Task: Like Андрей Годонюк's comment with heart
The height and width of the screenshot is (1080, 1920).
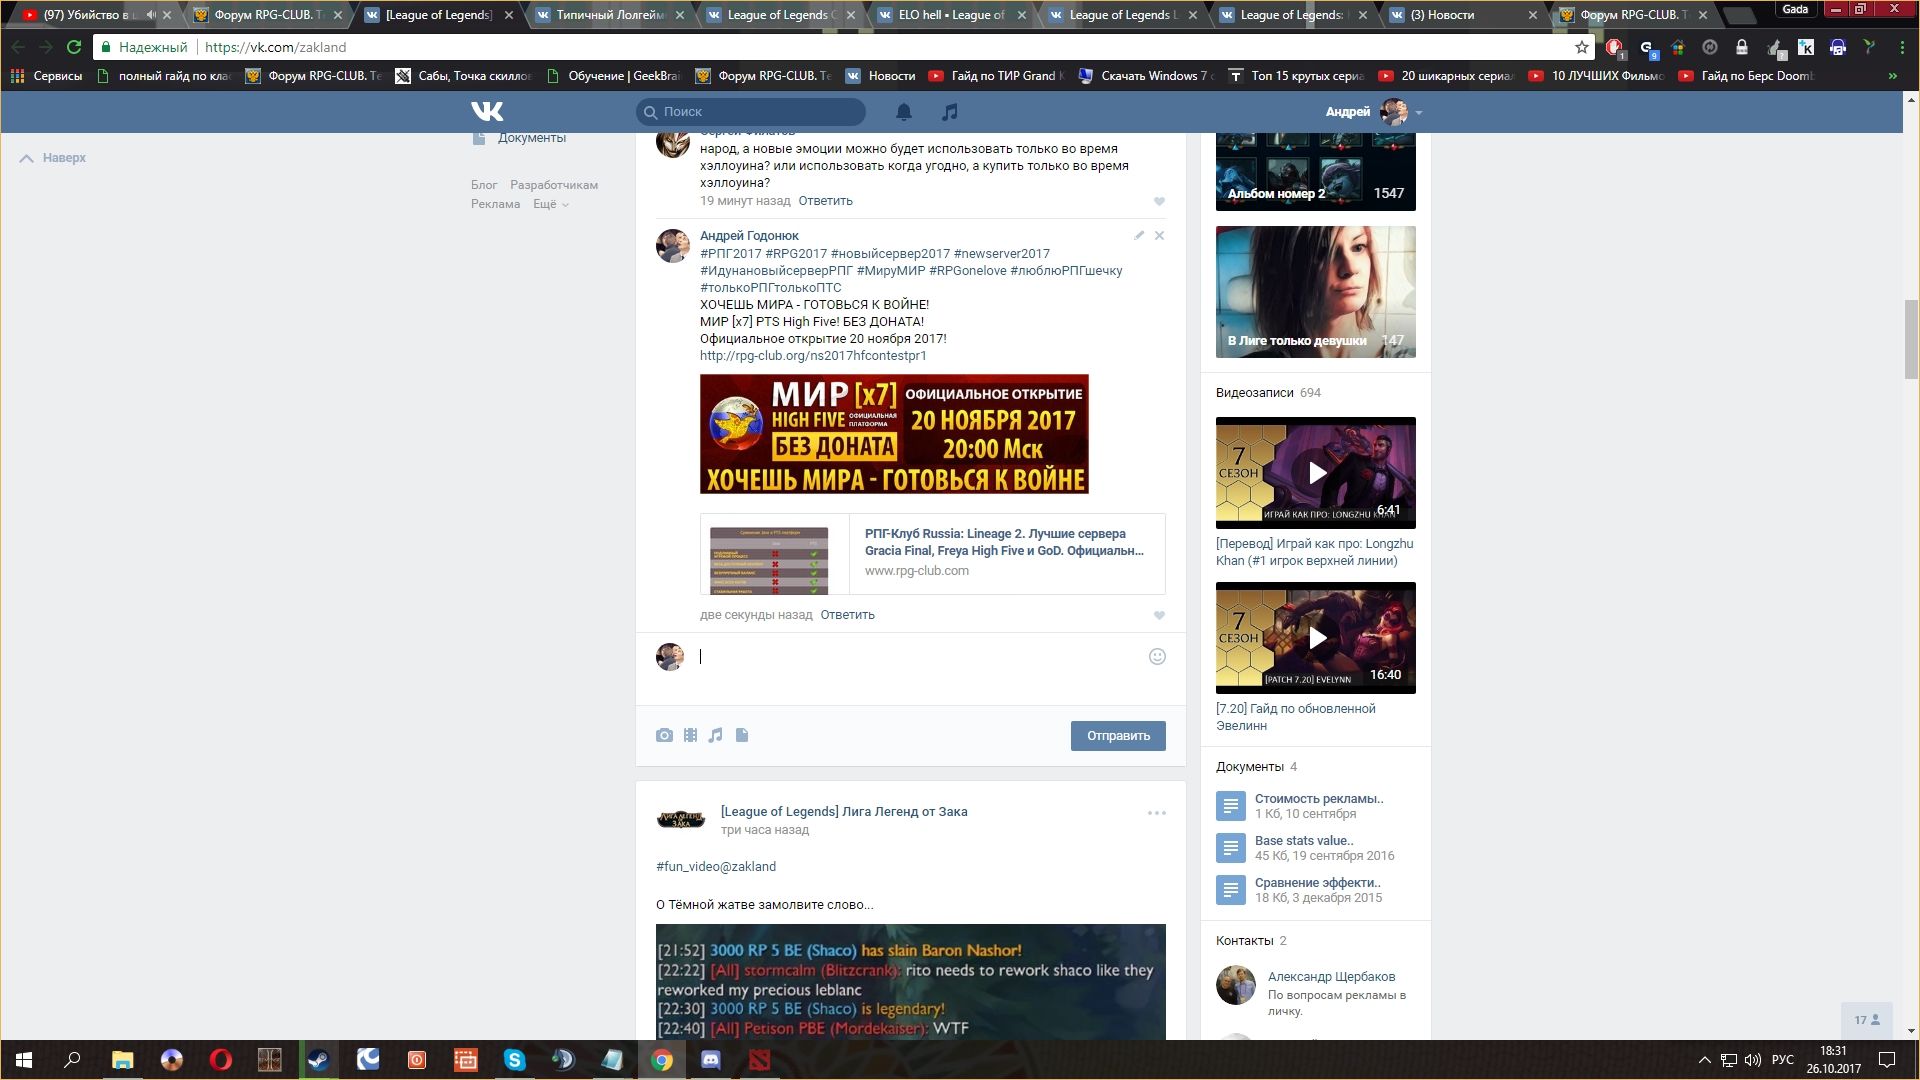Action: pyautogui.click(x=1159, y=616)
